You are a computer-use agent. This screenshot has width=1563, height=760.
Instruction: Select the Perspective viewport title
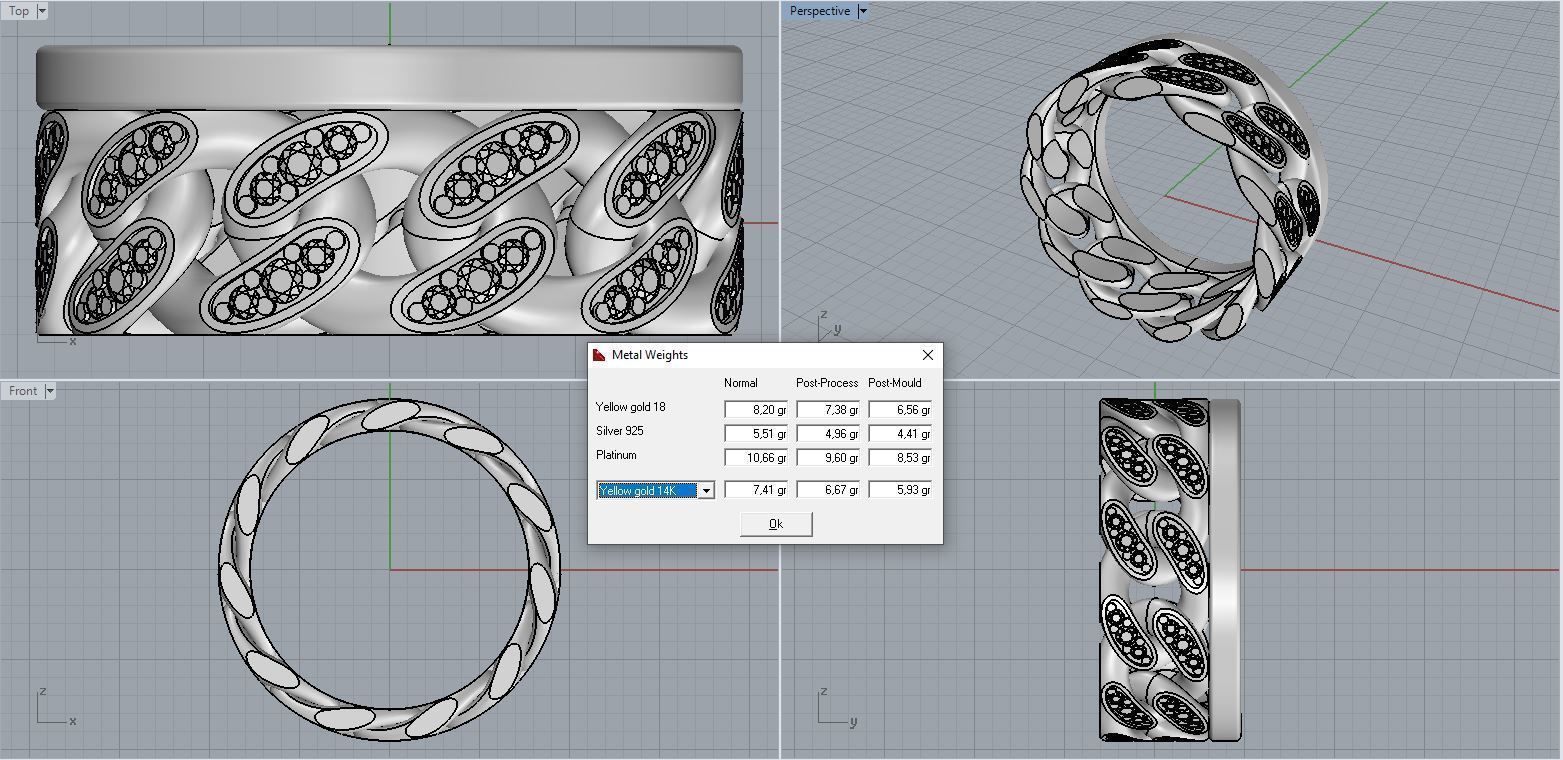coord(819,11)
